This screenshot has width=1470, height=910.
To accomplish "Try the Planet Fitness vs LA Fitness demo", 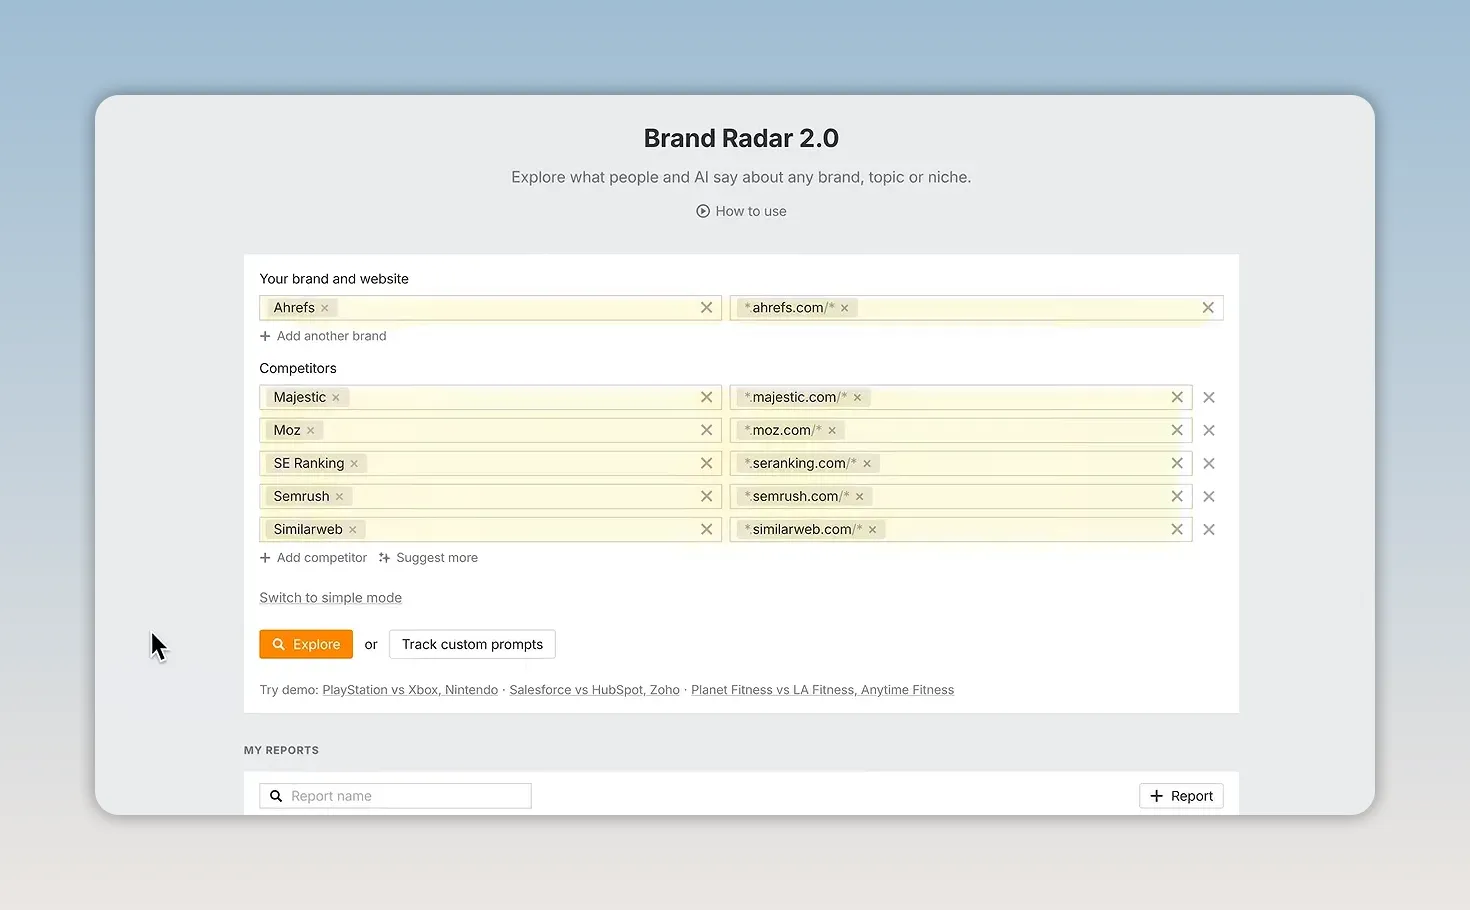I will point(822,690).
